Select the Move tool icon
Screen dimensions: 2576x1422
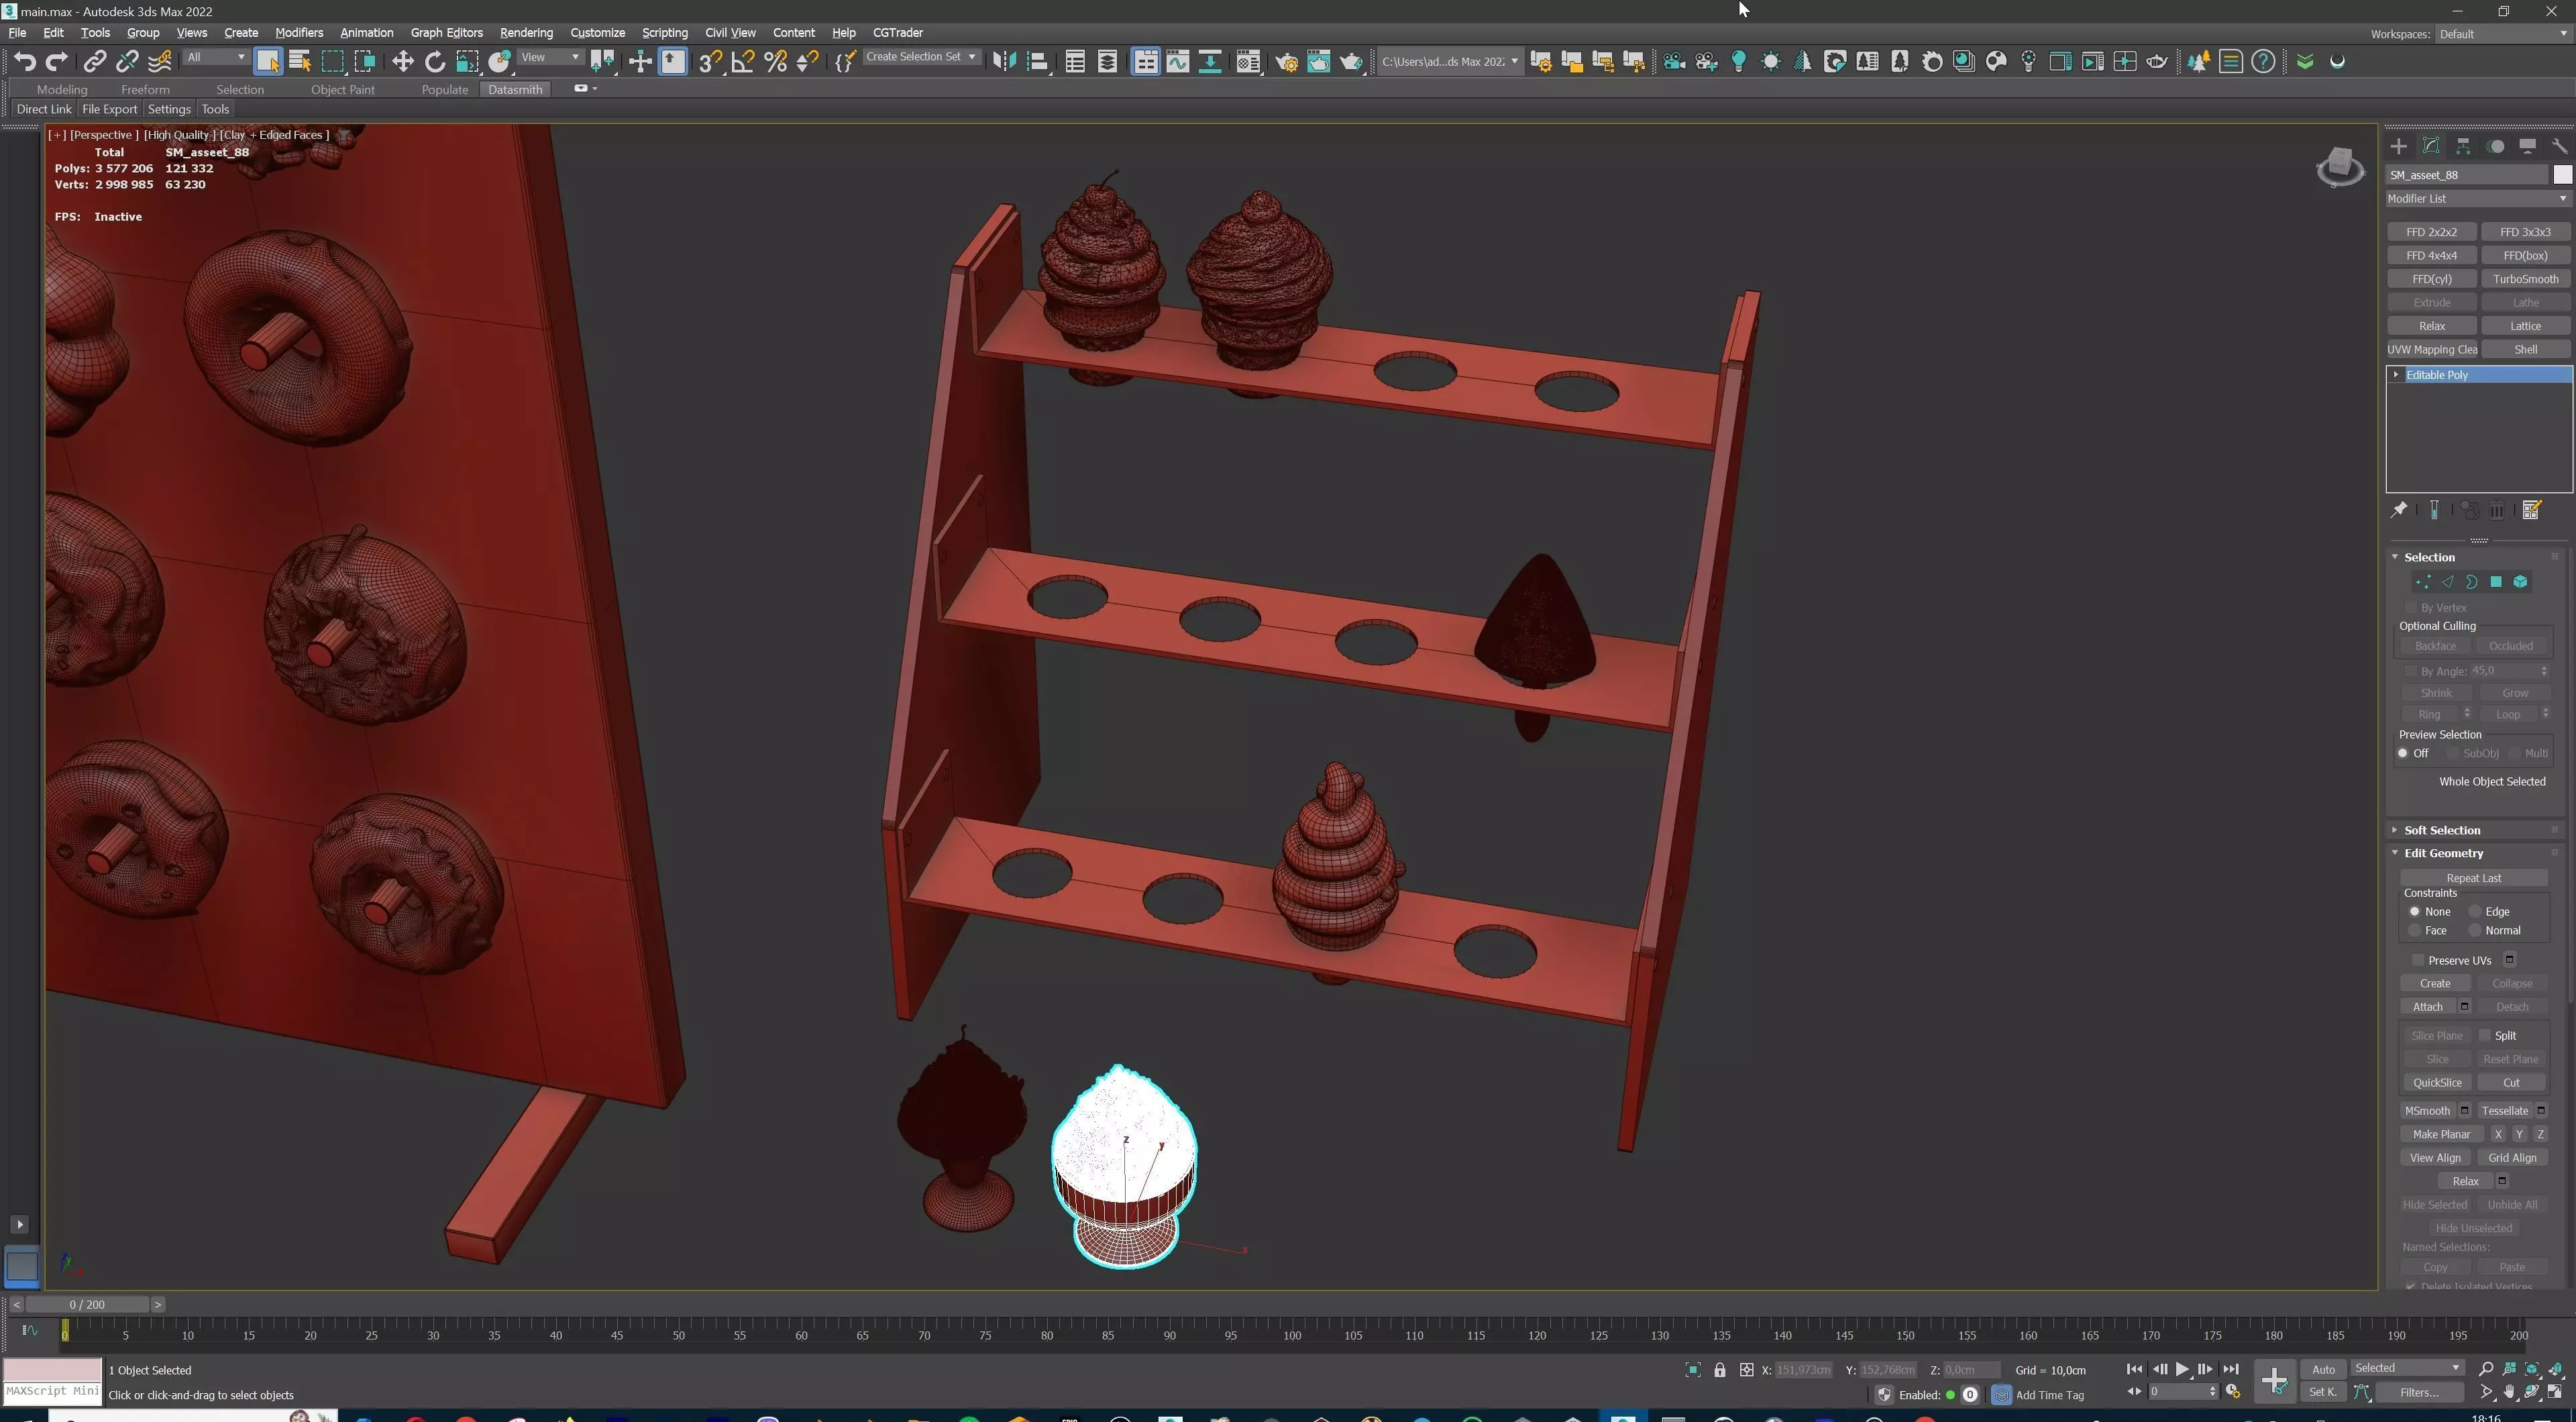pos(402,62)
